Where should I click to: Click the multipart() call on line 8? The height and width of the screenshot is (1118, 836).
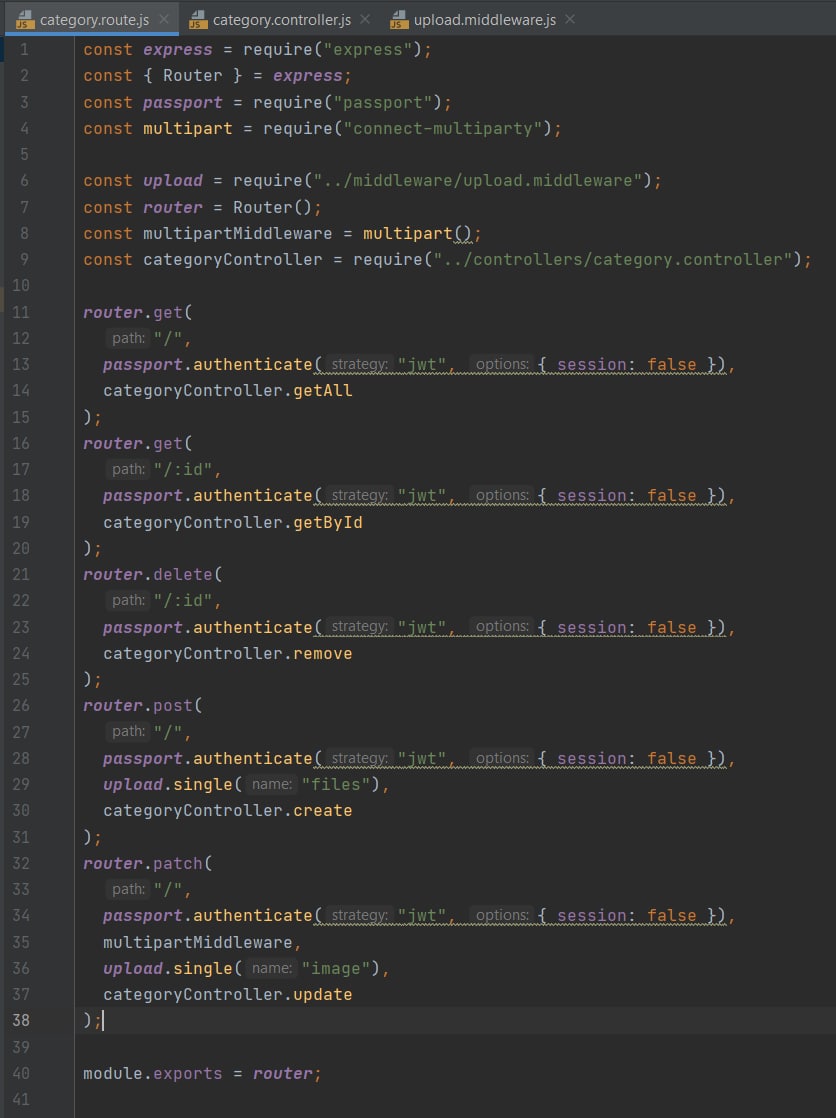coord(417,234)
